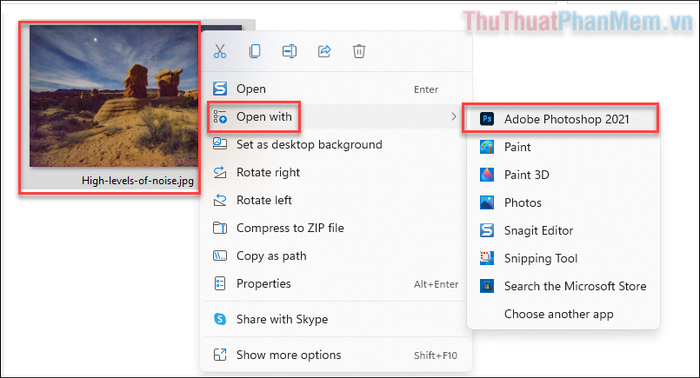Choose Open from the context menu
Image resolution: width=700 pixels, height=378 pixels.
pyautogui.click(x=336, y=89)
